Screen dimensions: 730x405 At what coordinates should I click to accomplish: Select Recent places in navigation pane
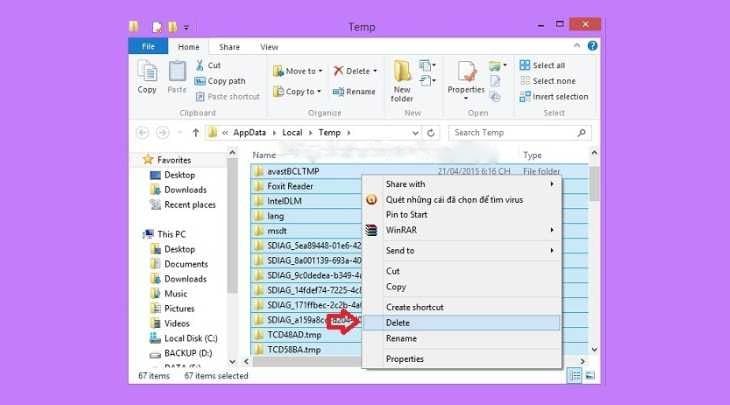click(189, 205)
